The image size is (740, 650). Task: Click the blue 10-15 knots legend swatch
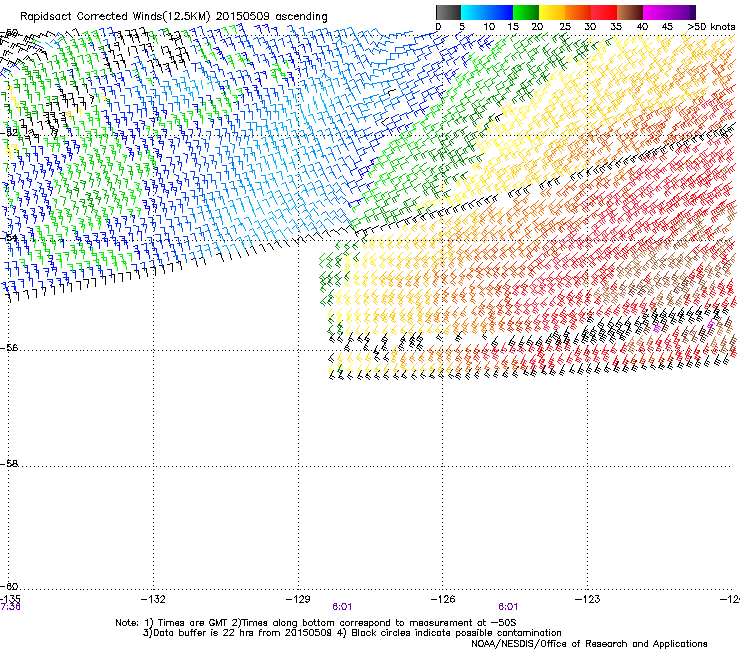tap(500, 12)
